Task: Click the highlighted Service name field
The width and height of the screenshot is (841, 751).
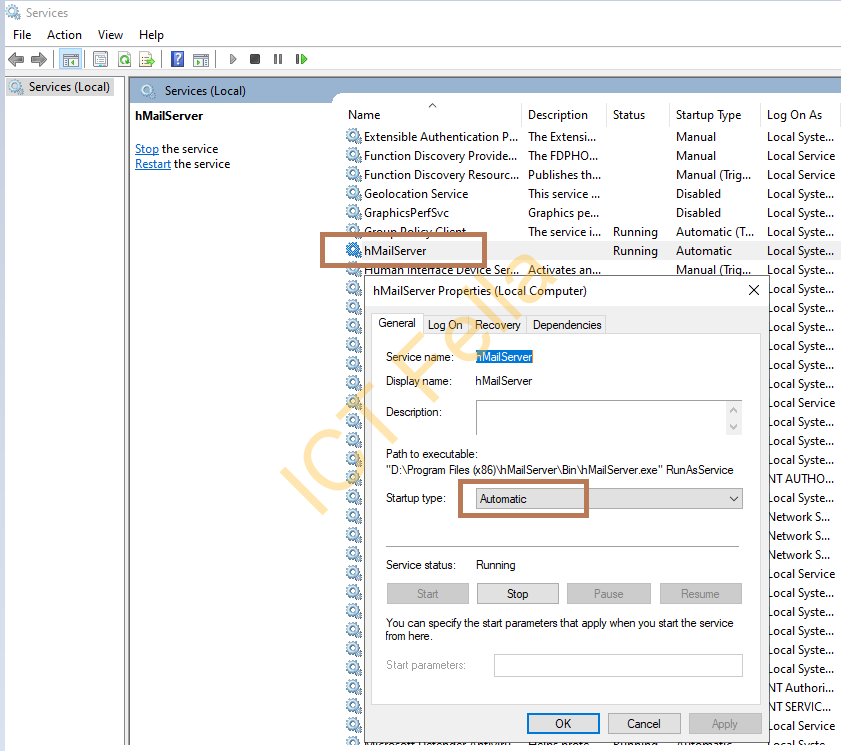Action: click(x=504, y=357)
